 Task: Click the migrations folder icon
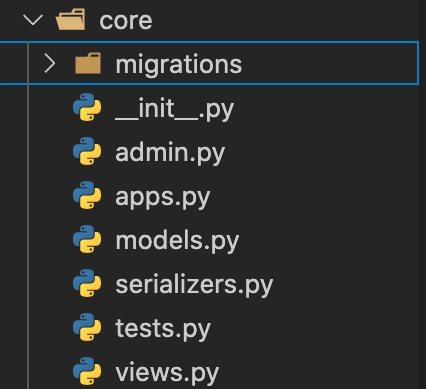point(88,63)
